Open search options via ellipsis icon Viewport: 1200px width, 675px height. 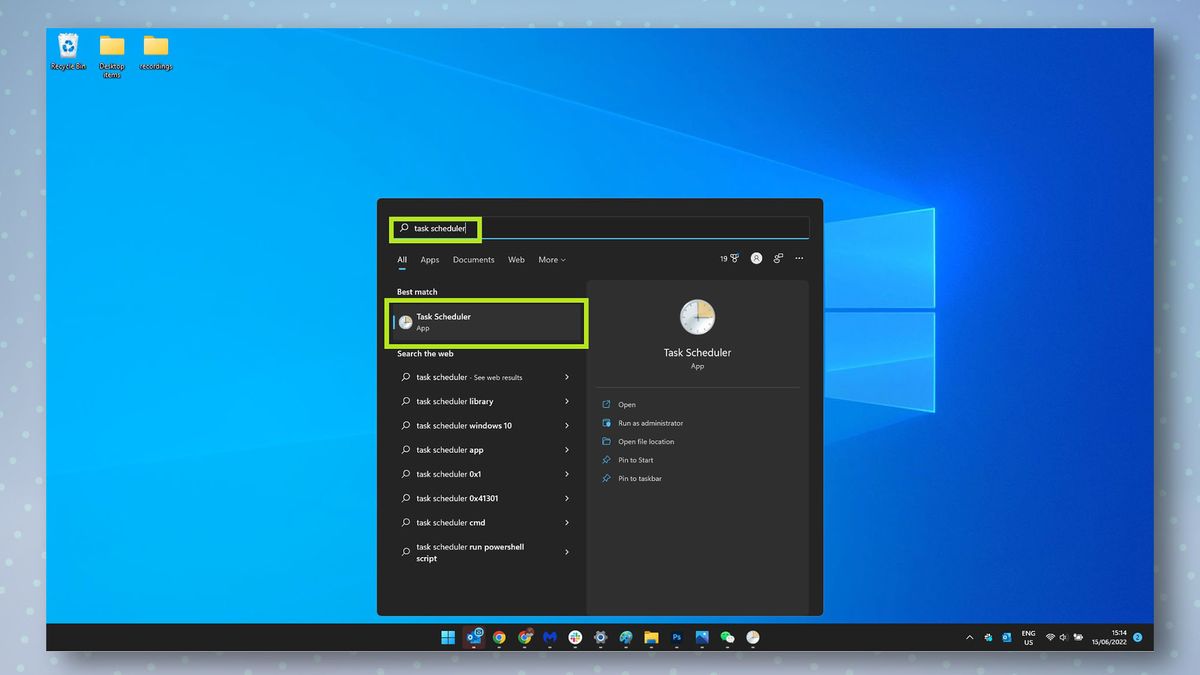pyautogui.click(x=798, y=258)
